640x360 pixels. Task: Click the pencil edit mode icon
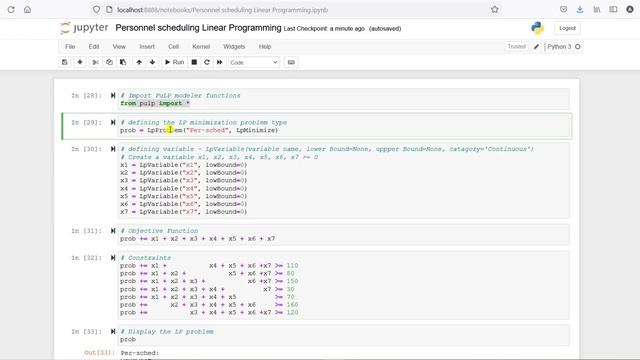point(536,47)
